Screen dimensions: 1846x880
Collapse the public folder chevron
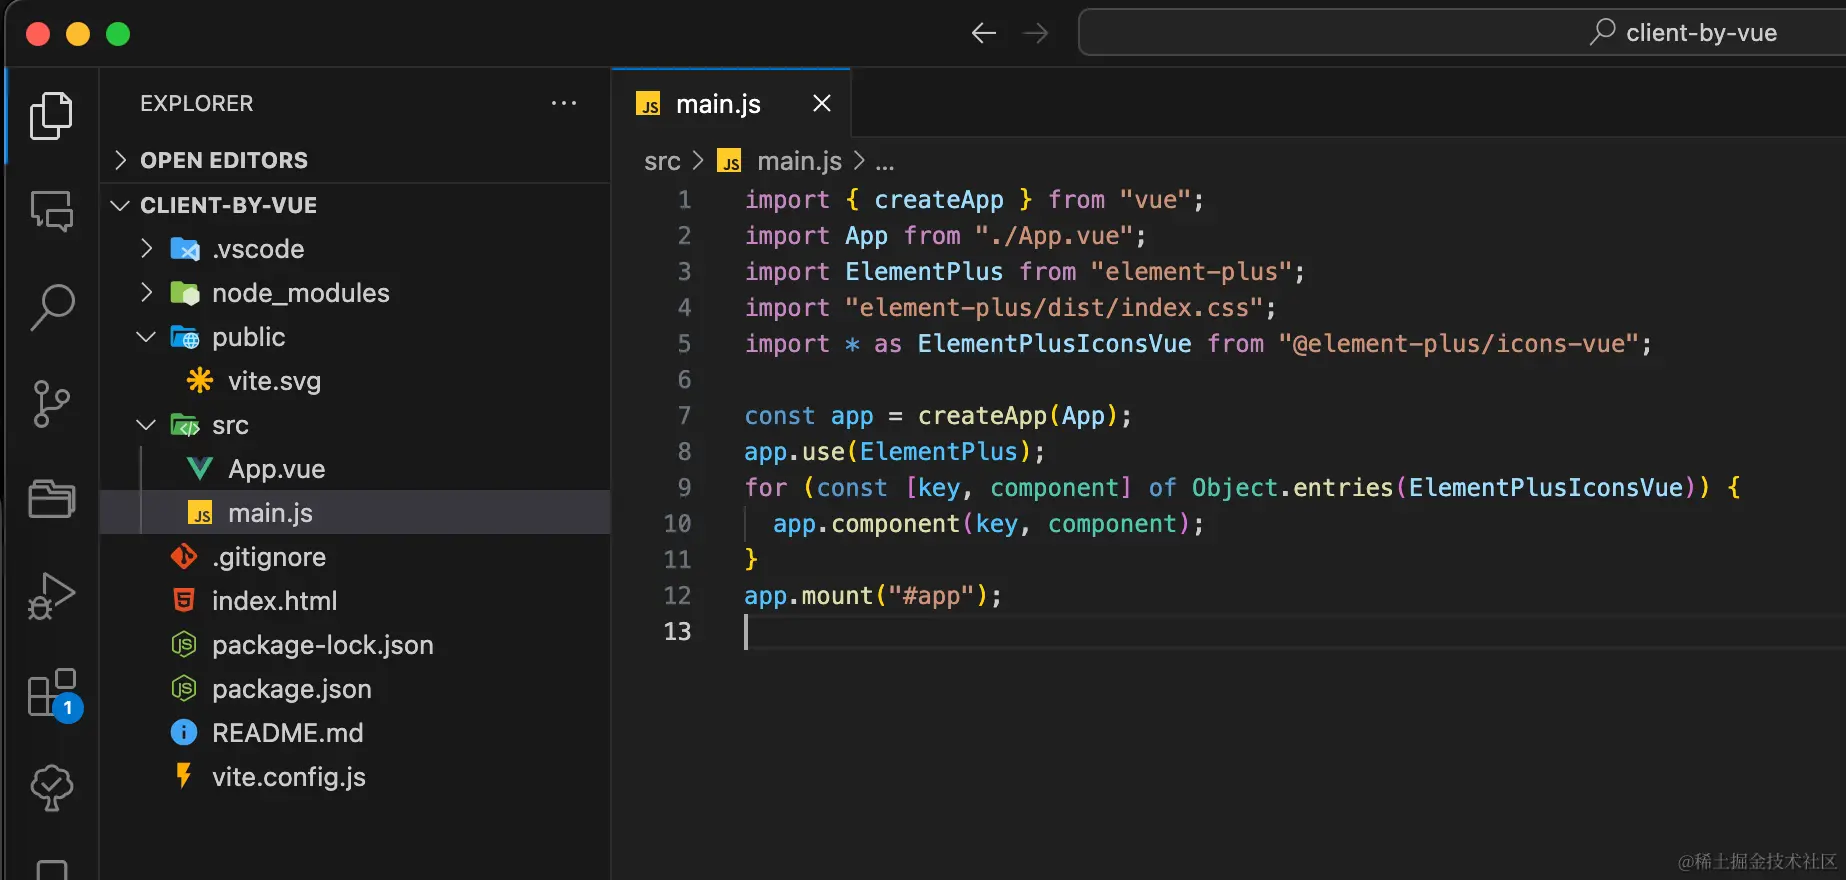pyautogui.click(x=146, y=337)
